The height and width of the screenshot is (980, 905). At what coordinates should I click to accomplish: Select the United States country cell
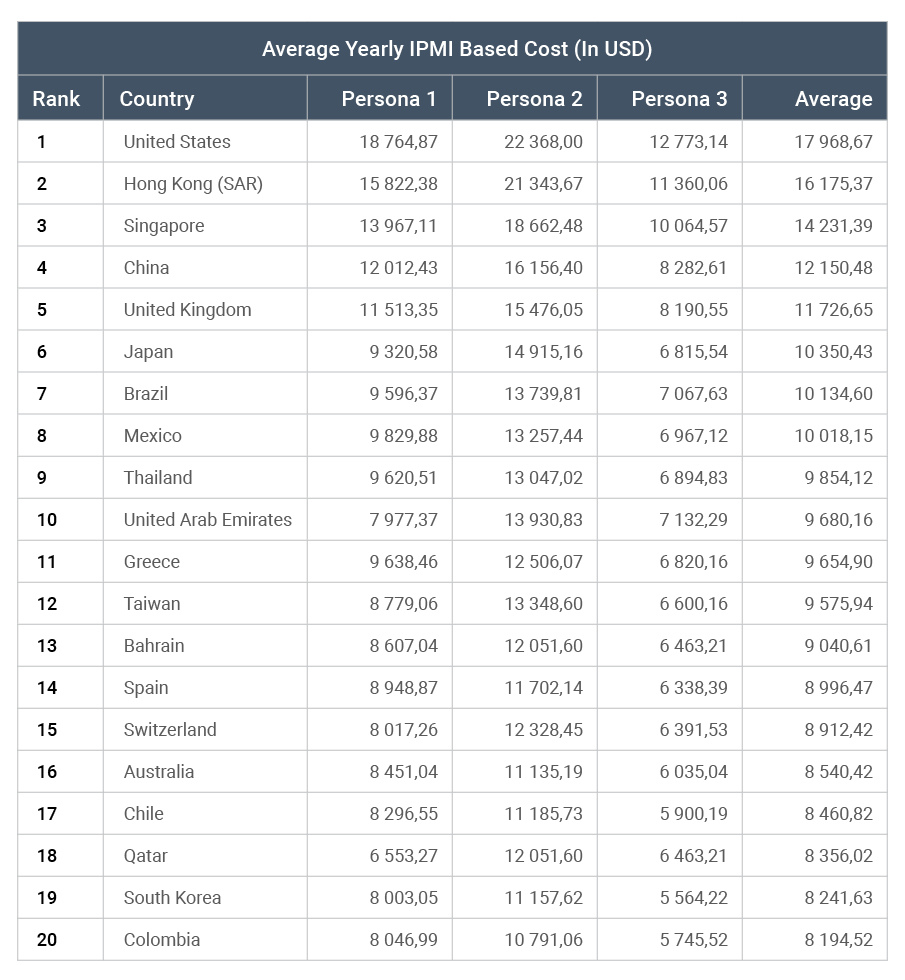[177, 142]
